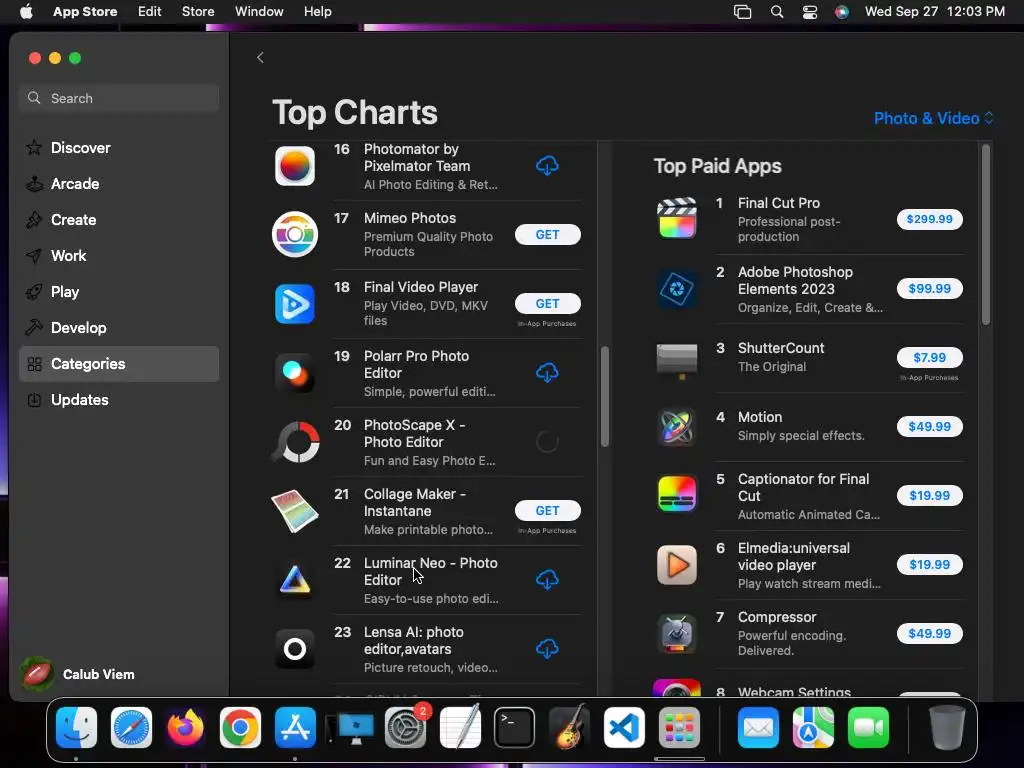The height and width of the screenshot is (768, 1024).
Task: Open Terminal from the Dock
Action: (x=515, y=728)
